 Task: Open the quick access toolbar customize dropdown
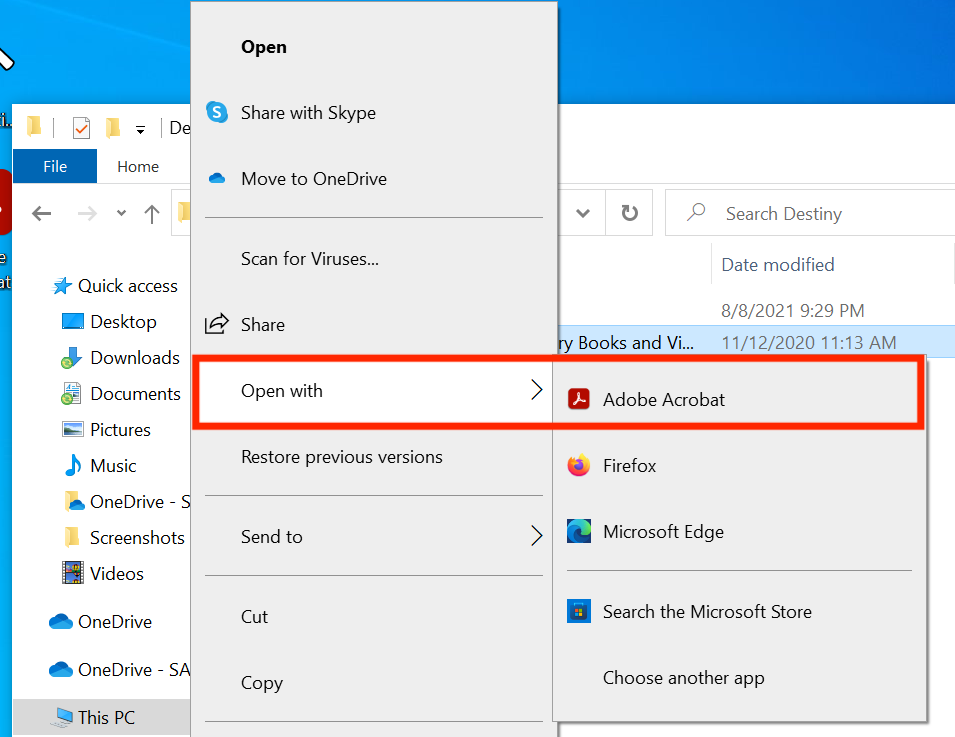pyautogui.click(x=140, y=129)
